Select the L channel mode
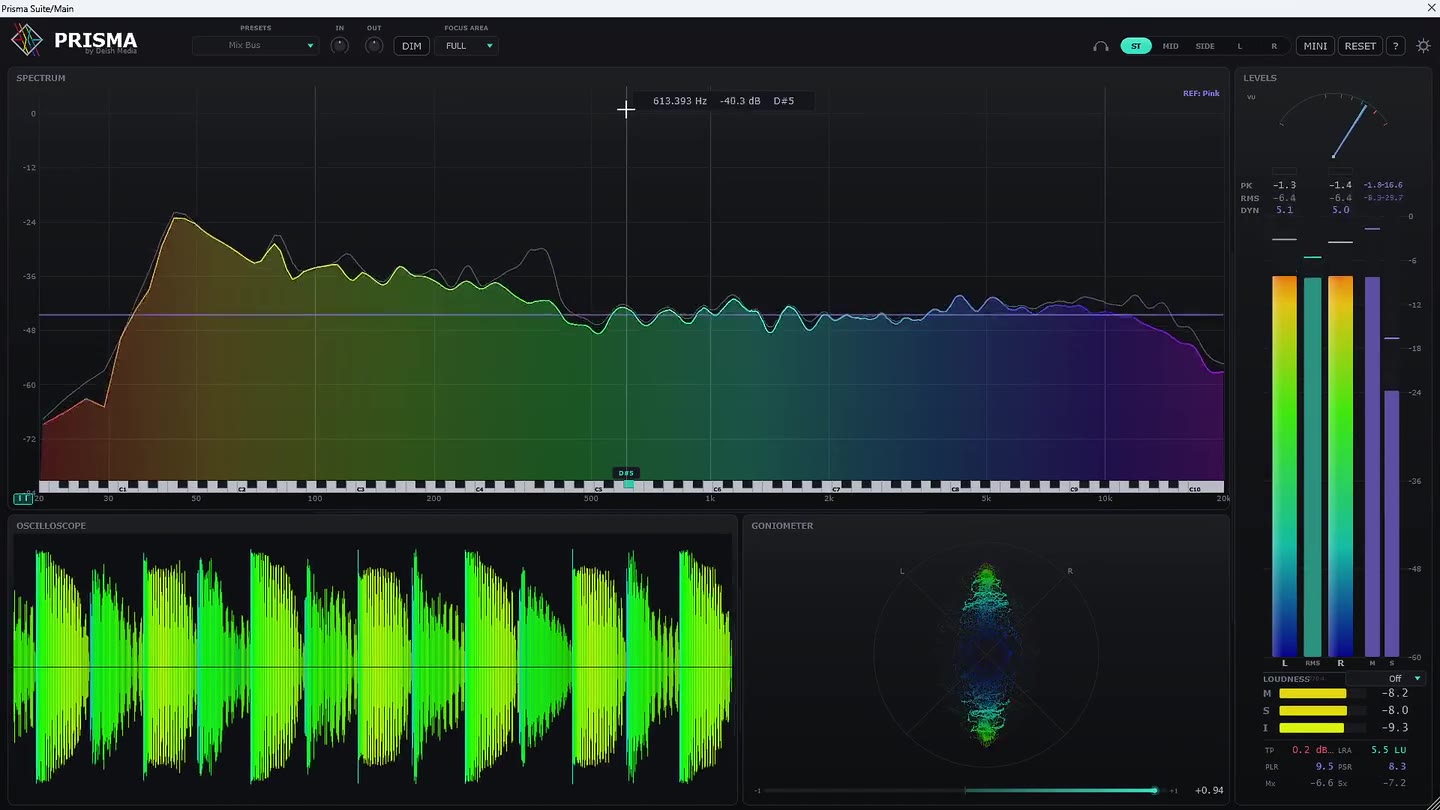Screen dimensions: 1440x810 tap(1240, 46)
